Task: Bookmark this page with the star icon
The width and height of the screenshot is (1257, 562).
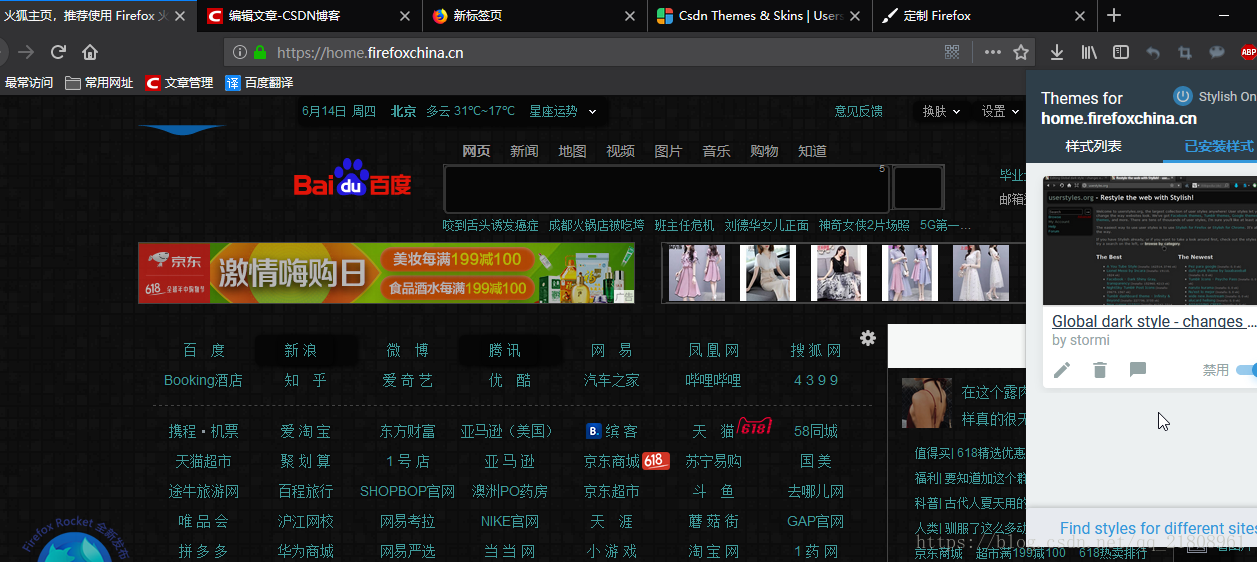Action: (1021, 52)
